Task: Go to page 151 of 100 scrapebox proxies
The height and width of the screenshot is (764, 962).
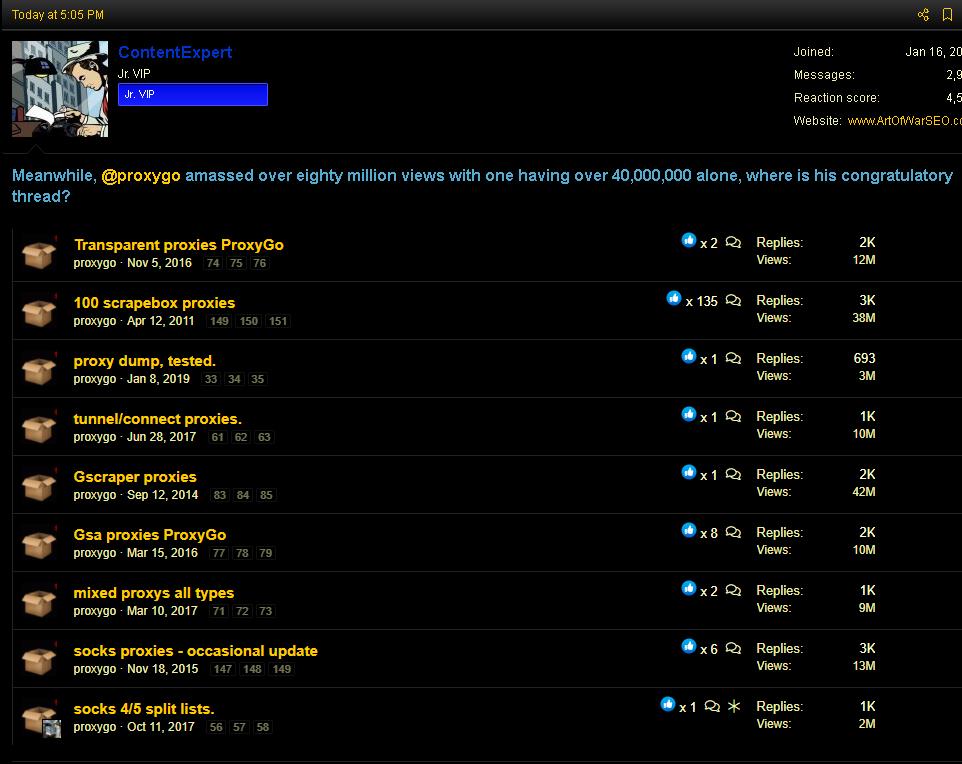Action: pyautogui.click(x=278, y=321)
